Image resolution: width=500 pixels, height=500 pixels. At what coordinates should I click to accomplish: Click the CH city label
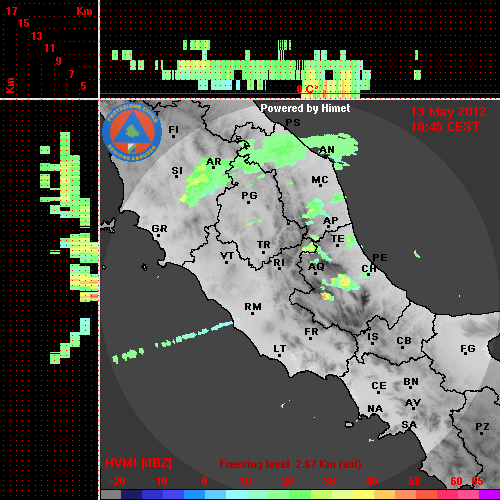pos(369,268)
